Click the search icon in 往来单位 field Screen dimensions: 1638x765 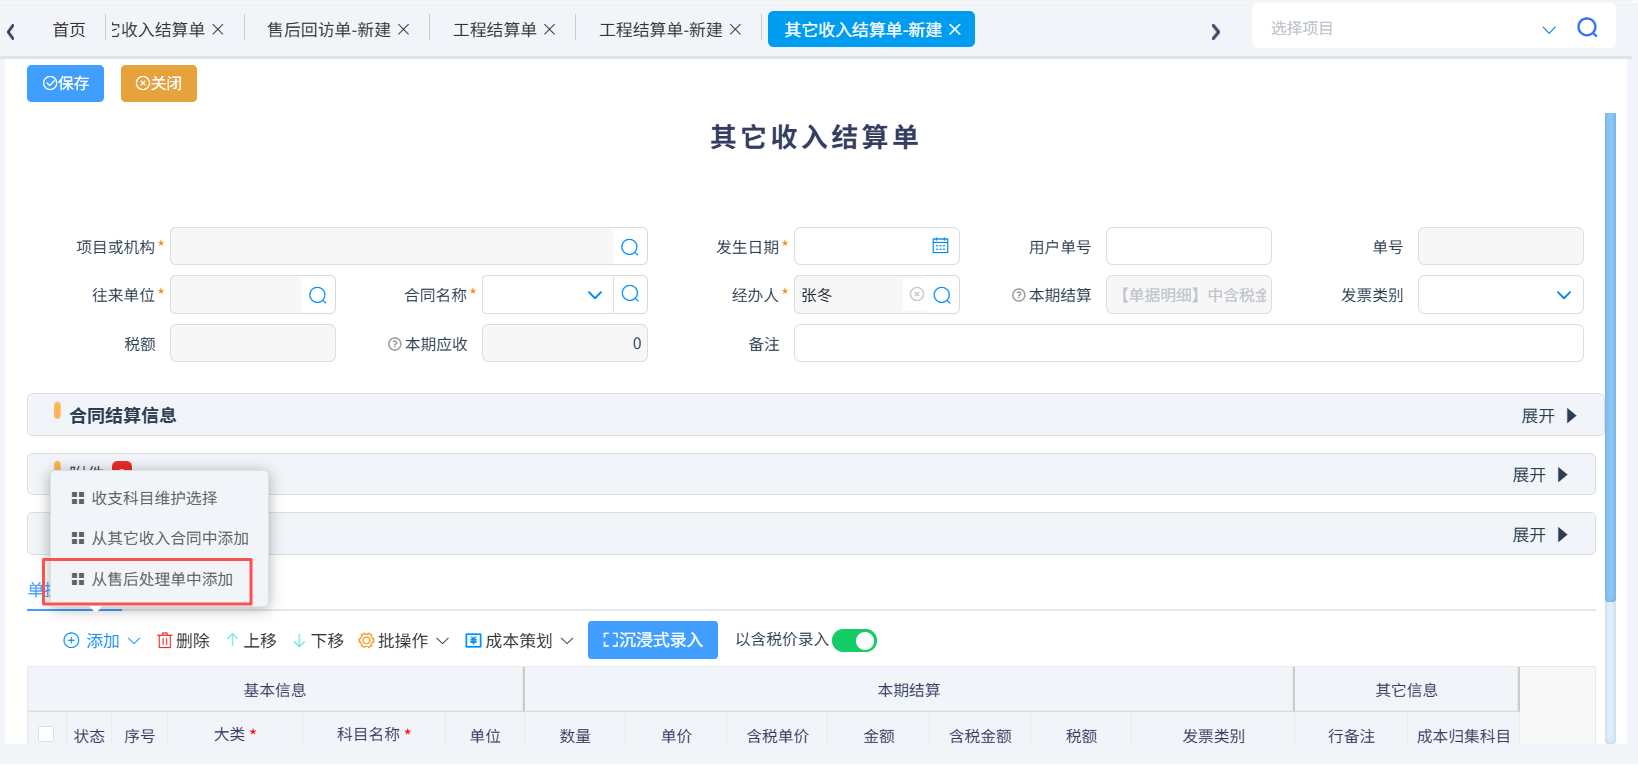317,295
